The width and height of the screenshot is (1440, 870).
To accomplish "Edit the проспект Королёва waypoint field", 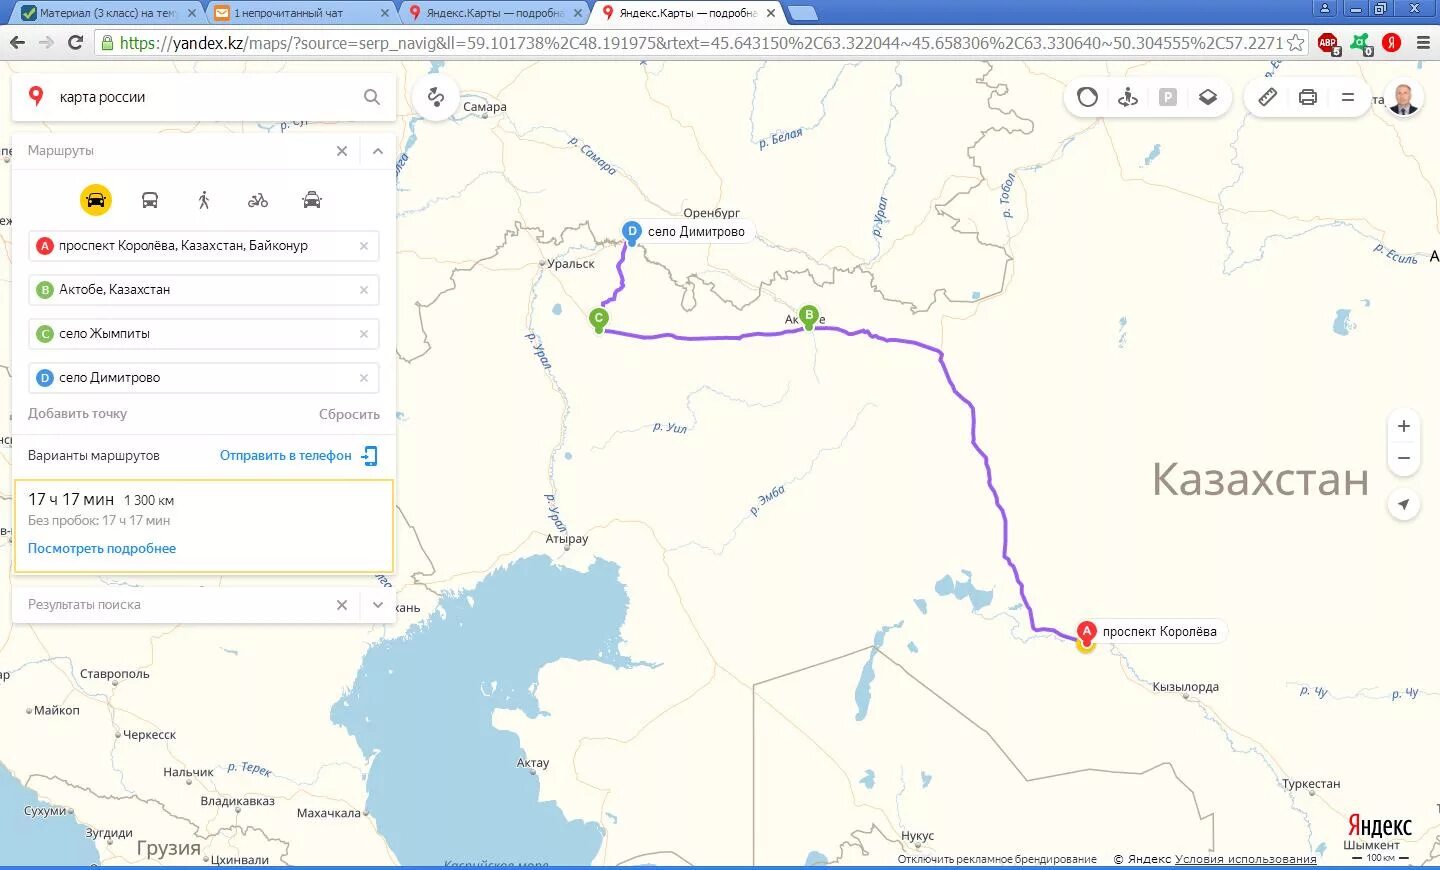I will [x=204, y=246].
